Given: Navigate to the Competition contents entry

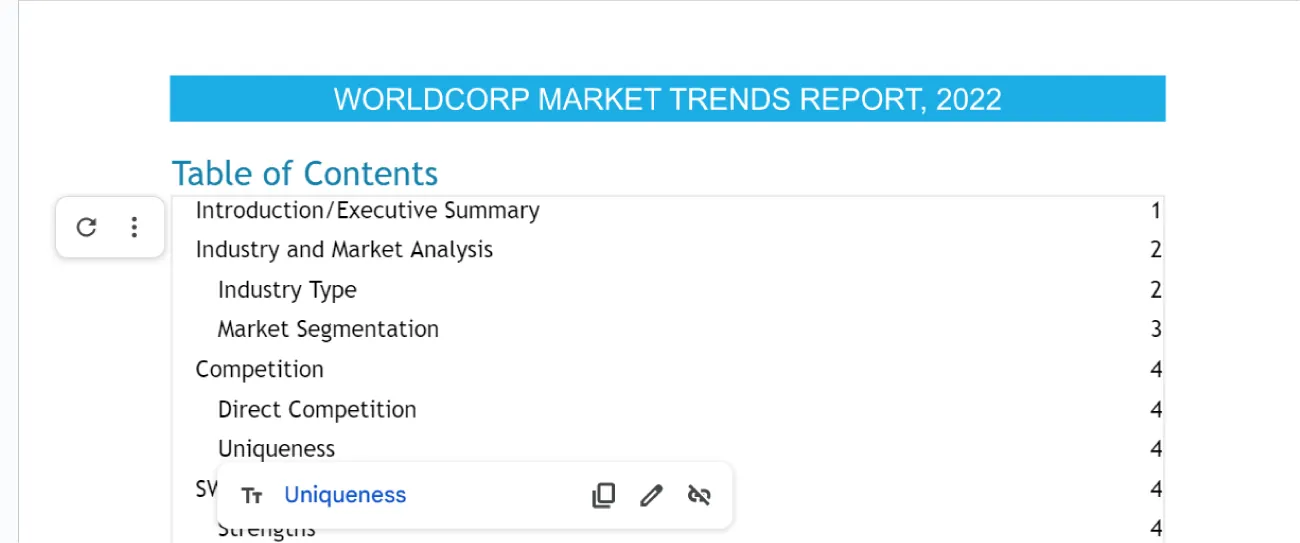Looking at the screenshot, I should click(259, 369).
